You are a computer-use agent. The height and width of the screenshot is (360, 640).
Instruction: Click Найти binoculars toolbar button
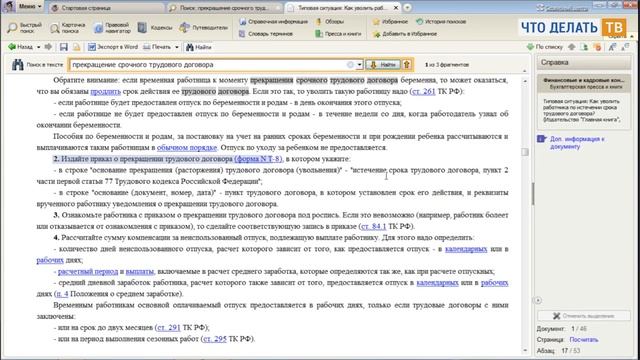198,47
